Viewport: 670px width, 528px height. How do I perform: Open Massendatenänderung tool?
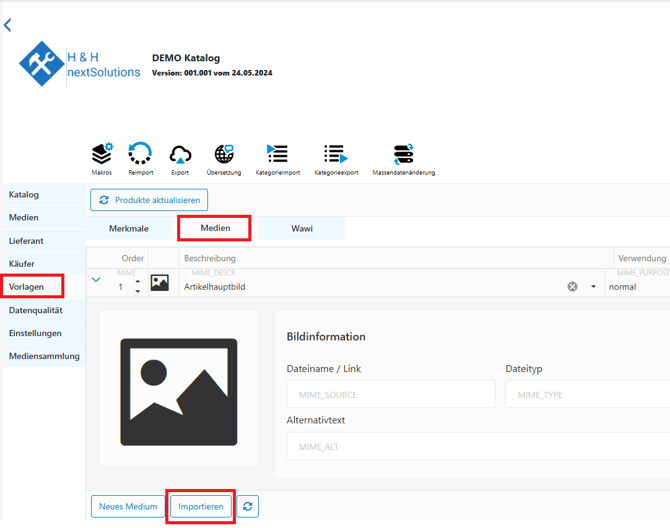click(x=403, y=154)
